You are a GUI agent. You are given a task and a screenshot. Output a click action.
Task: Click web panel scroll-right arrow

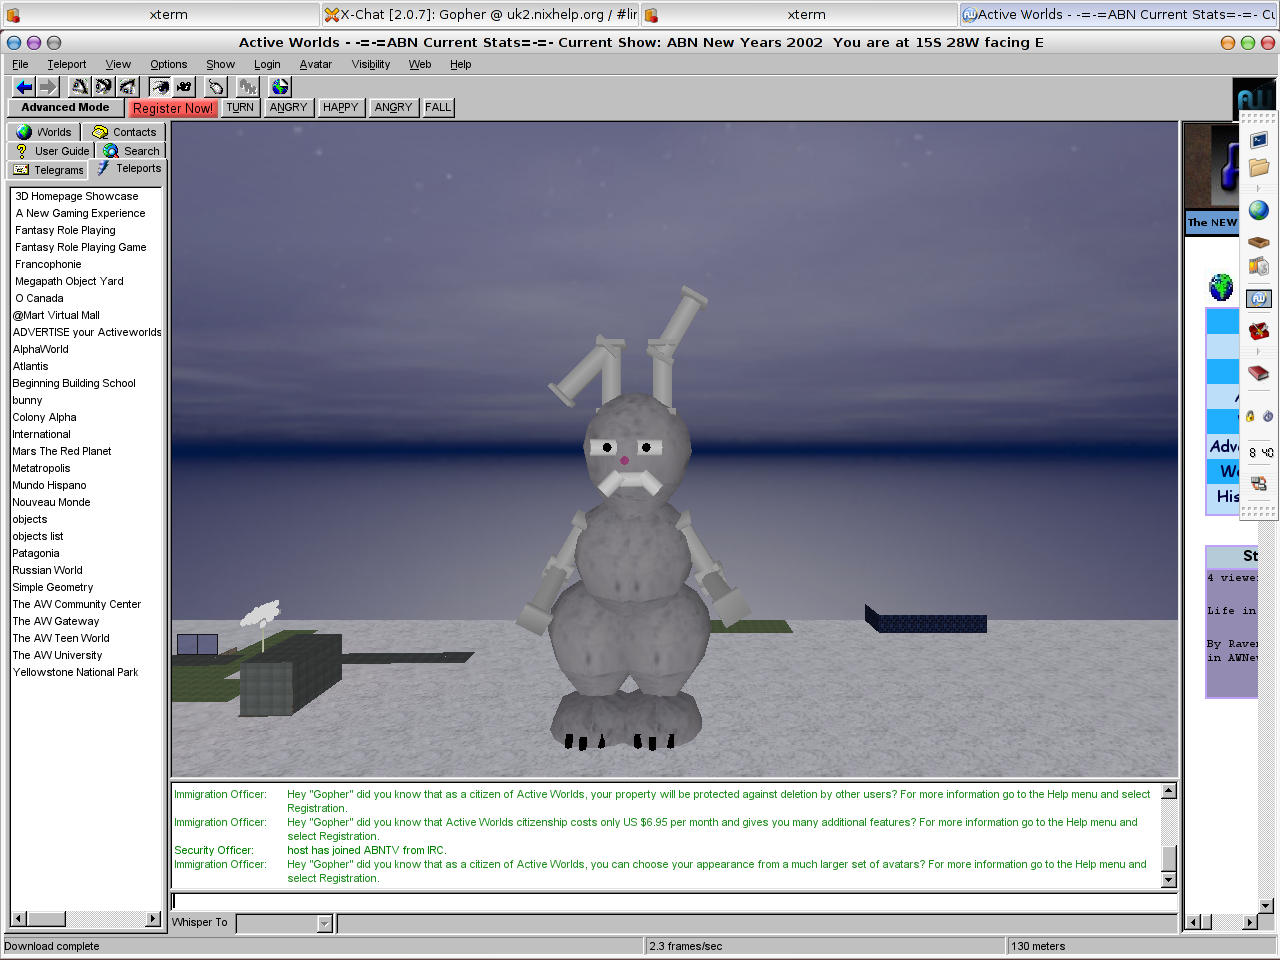point(1249,922)
